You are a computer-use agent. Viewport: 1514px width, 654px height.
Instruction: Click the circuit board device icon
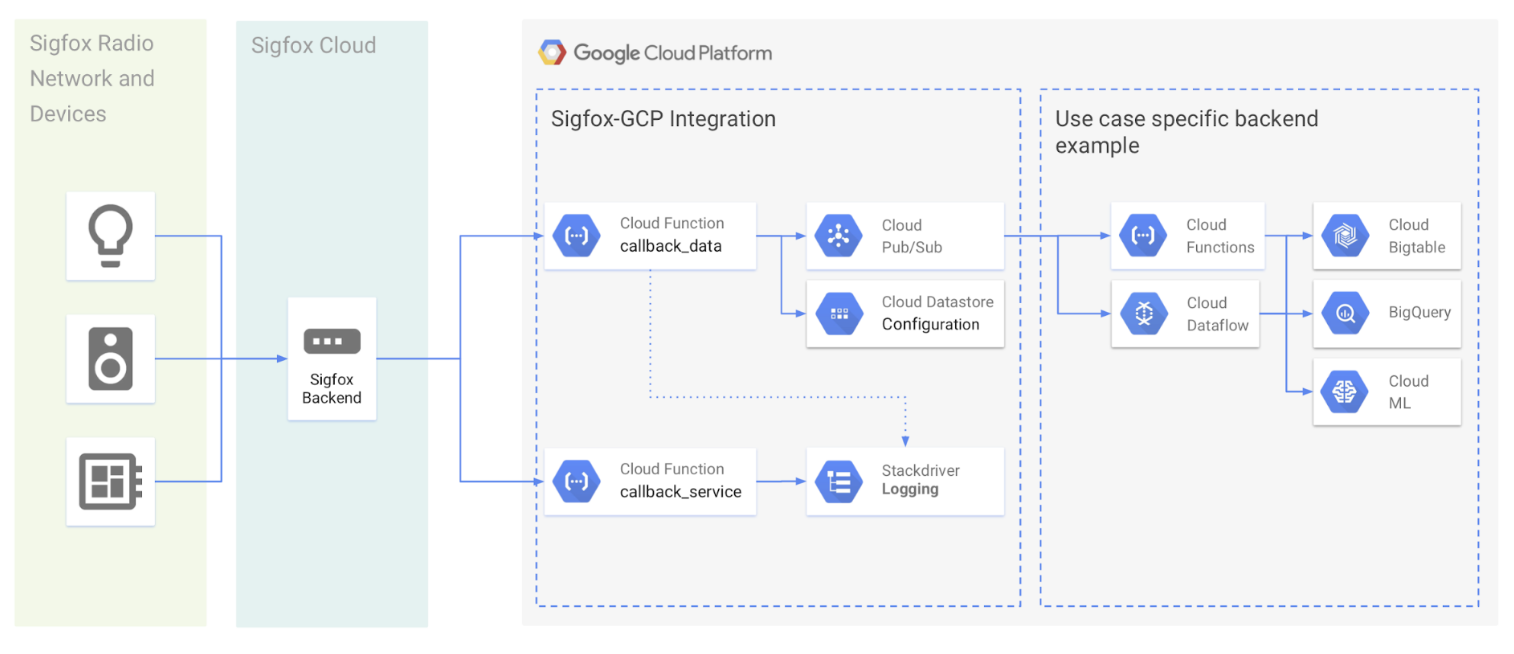coord(110,481)
